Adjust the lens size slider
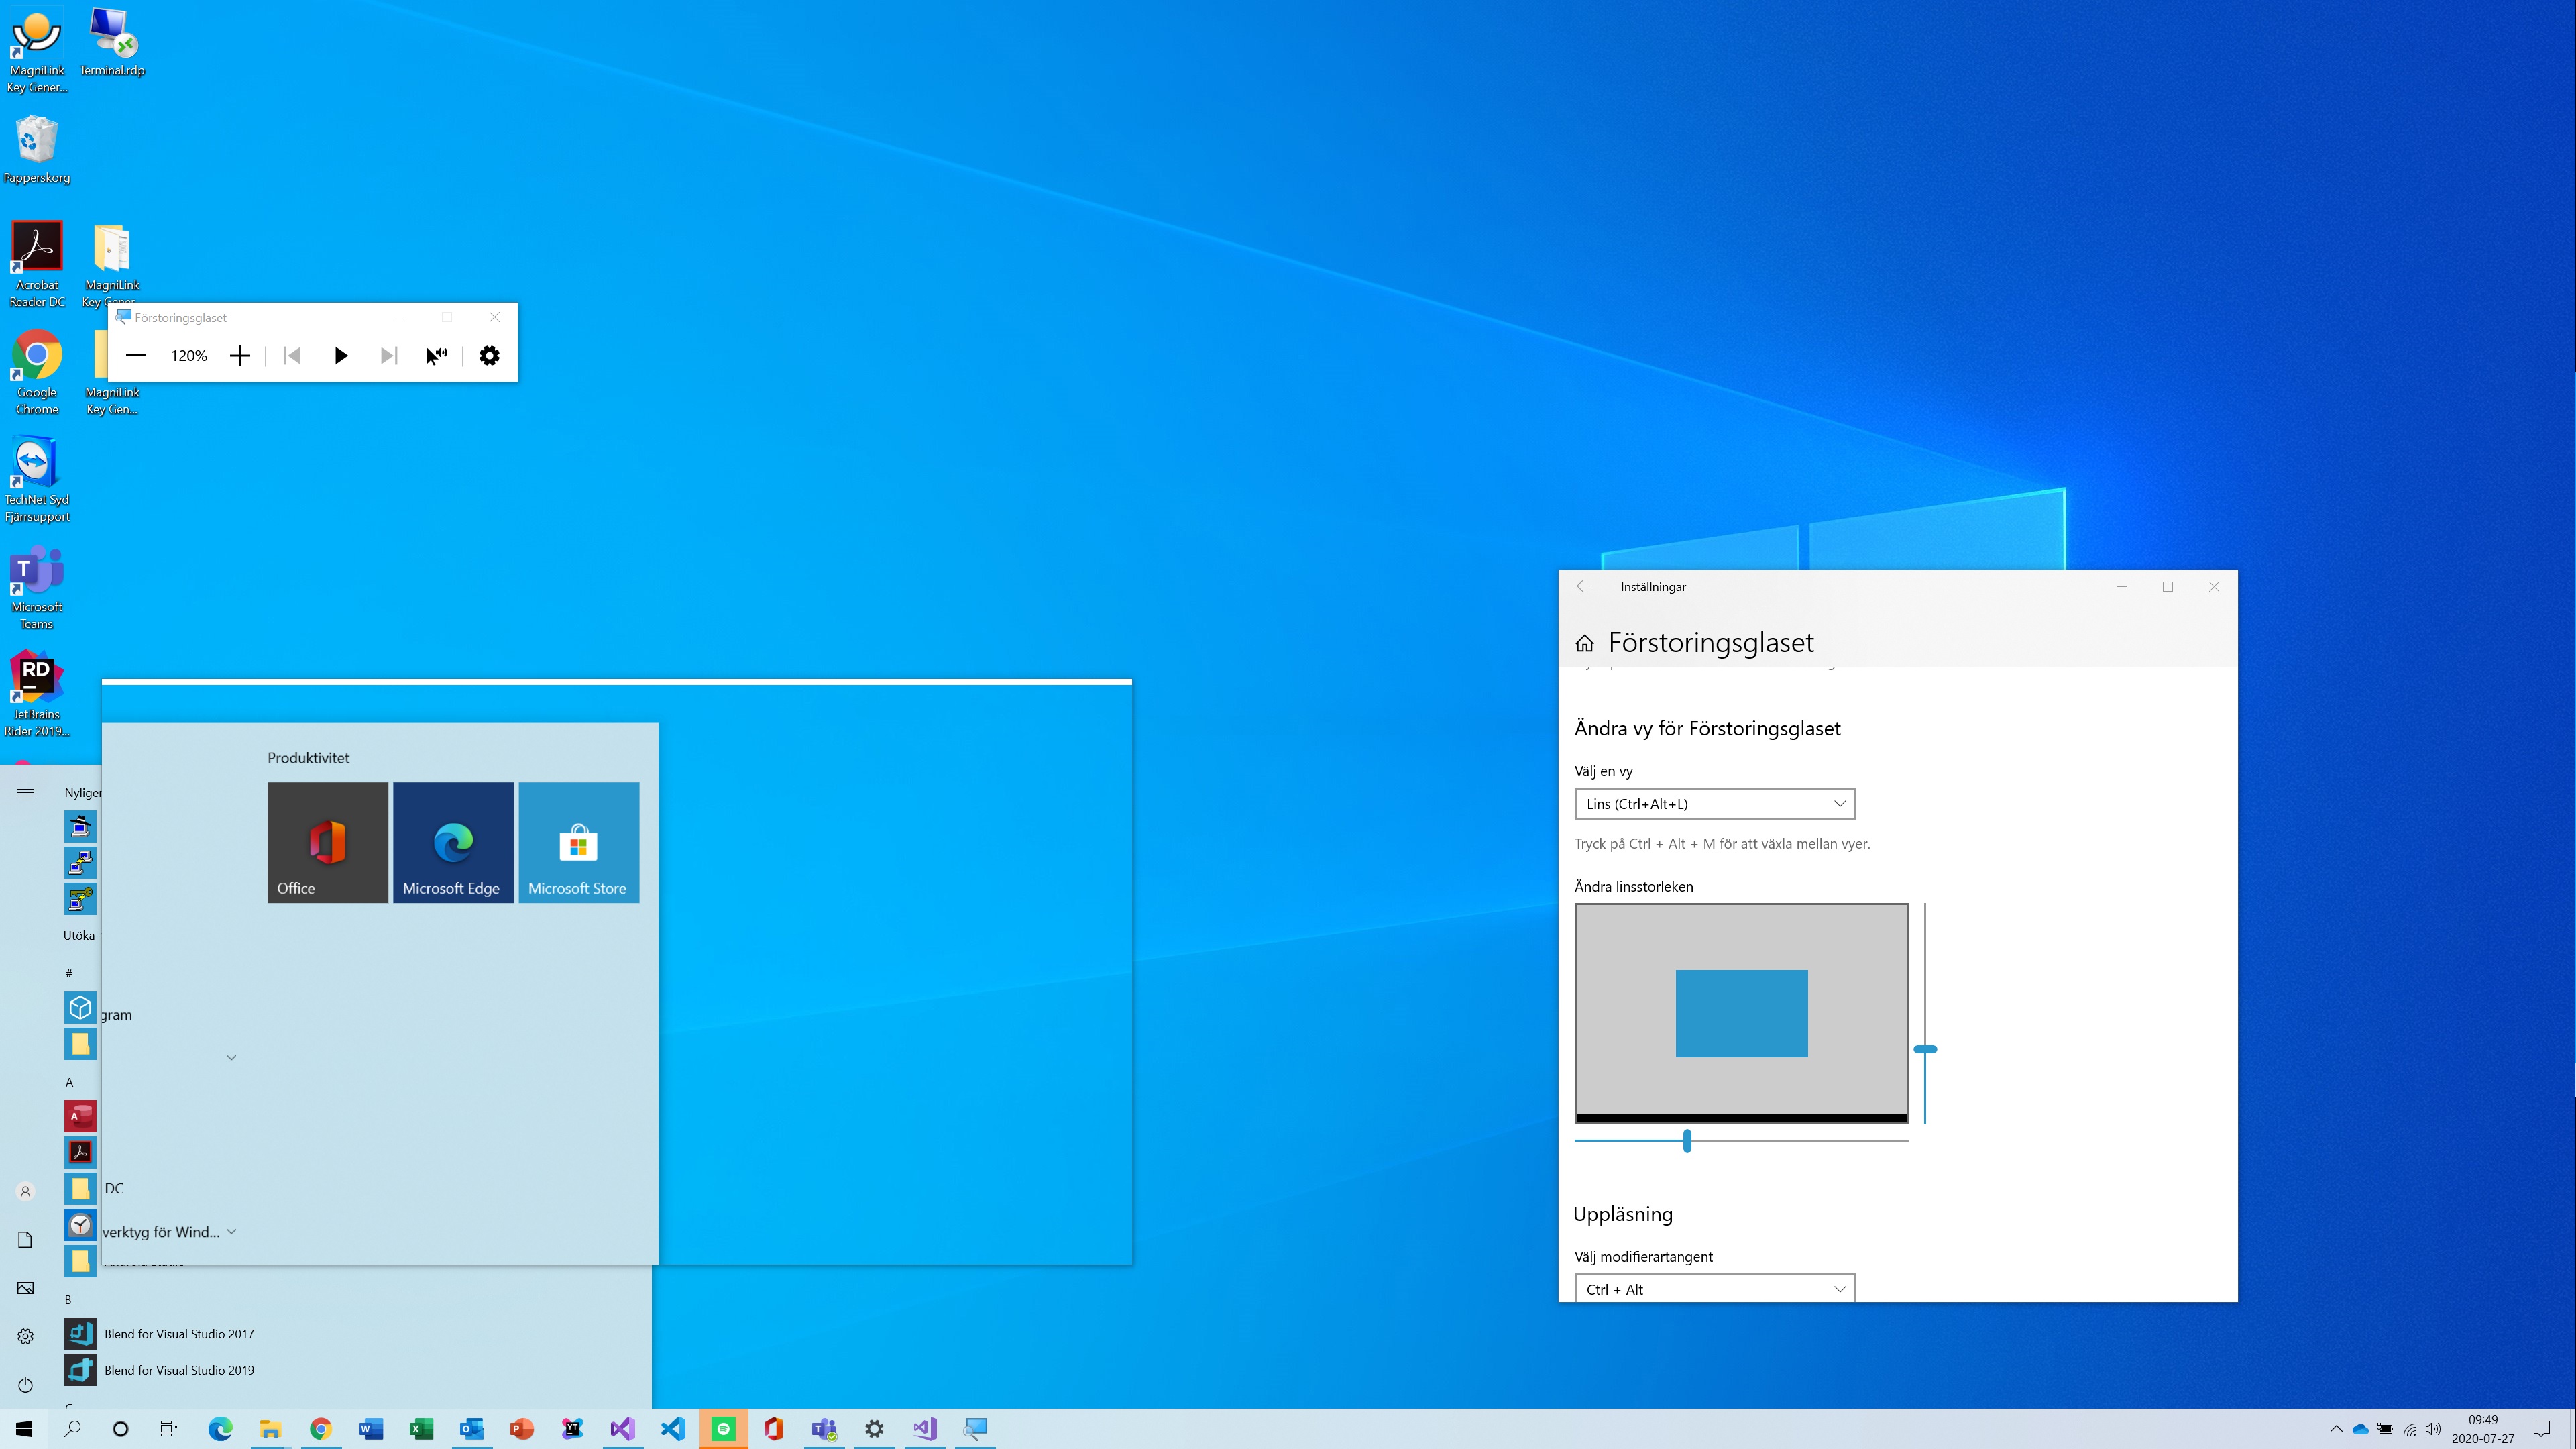 point(1686,1140)
